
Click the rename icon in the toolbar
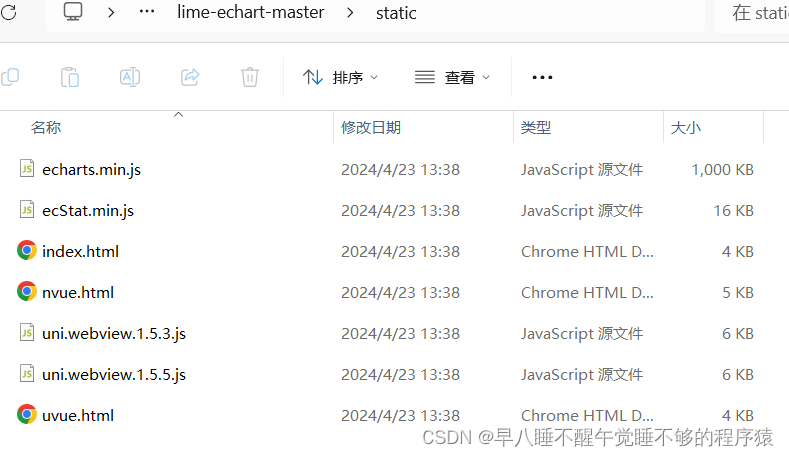coord(129,77)
